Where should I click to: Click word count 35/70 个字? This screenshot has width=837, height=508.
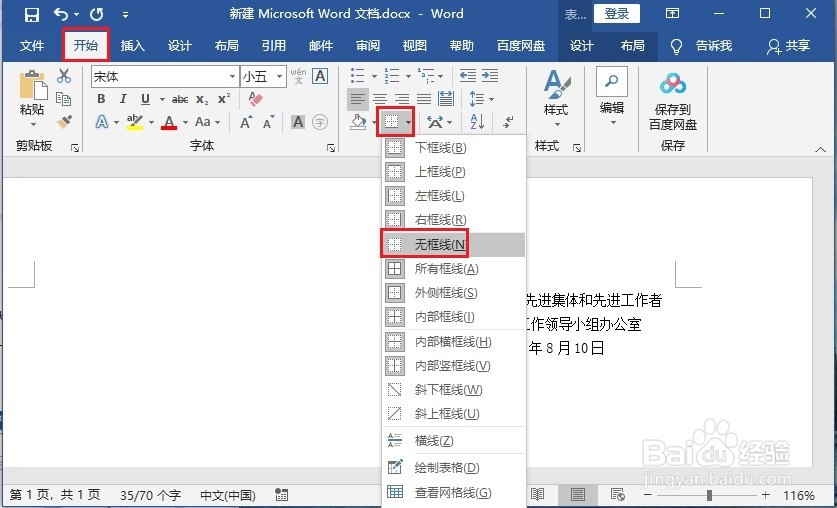(x=151, y=495)
